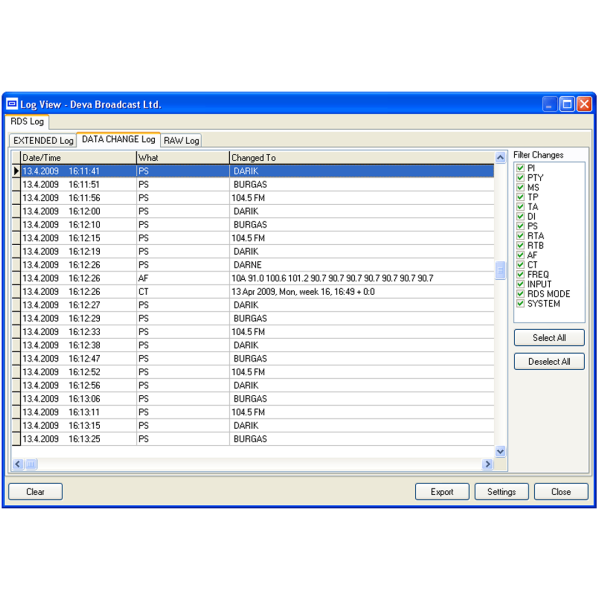600x600 pixels.
Task: Click the What column header
Action: pyautogui.click(x=183, y=158)
